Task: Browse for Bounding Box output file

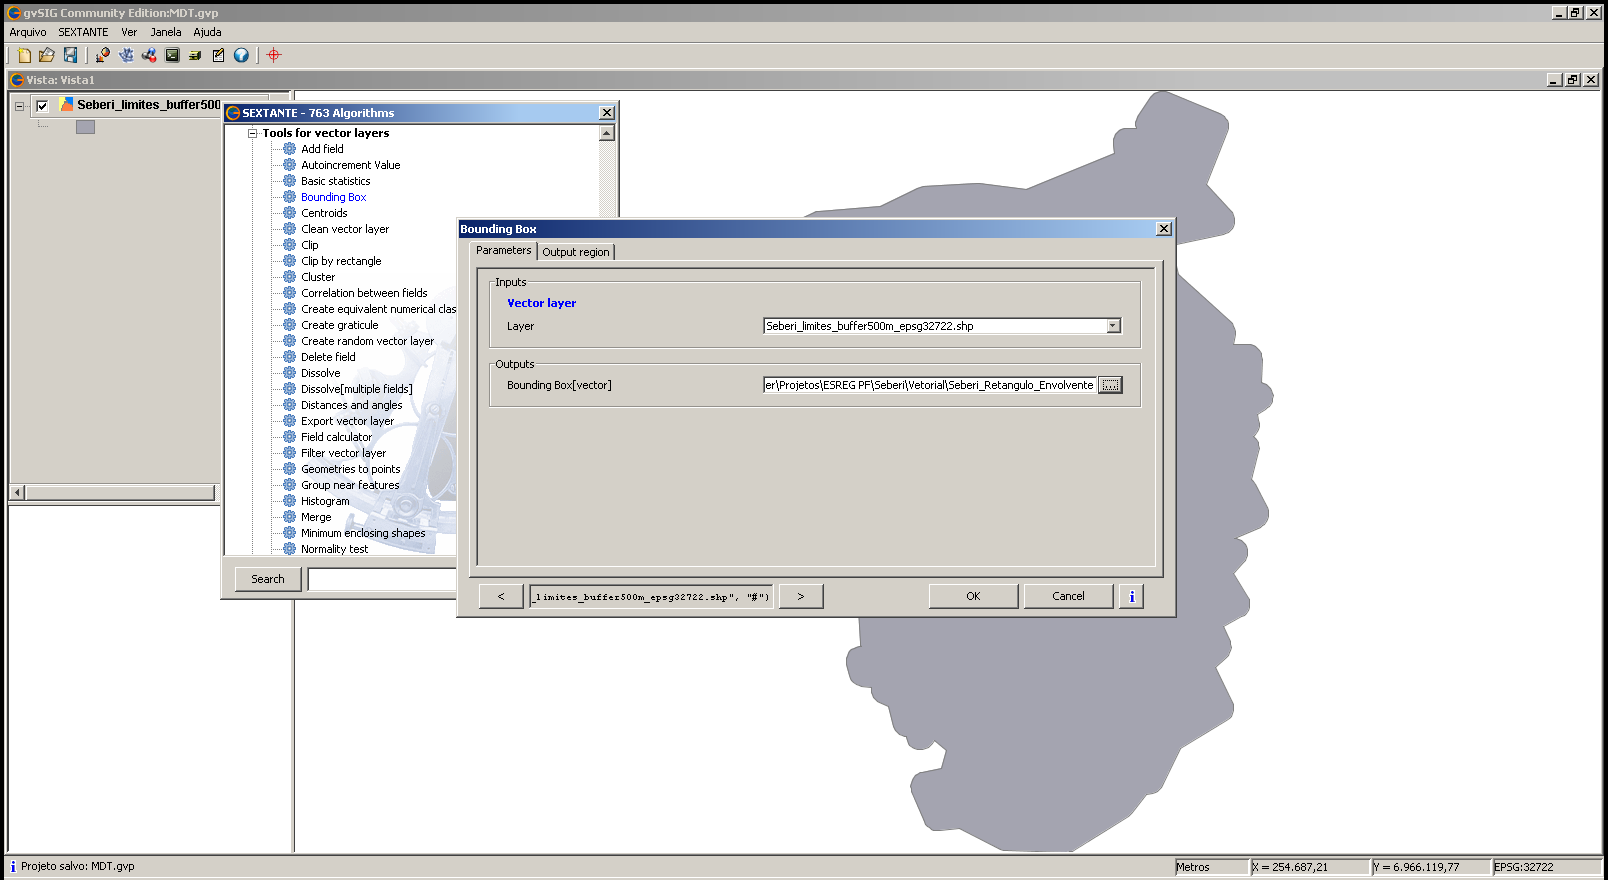Action: point(1110,385)
